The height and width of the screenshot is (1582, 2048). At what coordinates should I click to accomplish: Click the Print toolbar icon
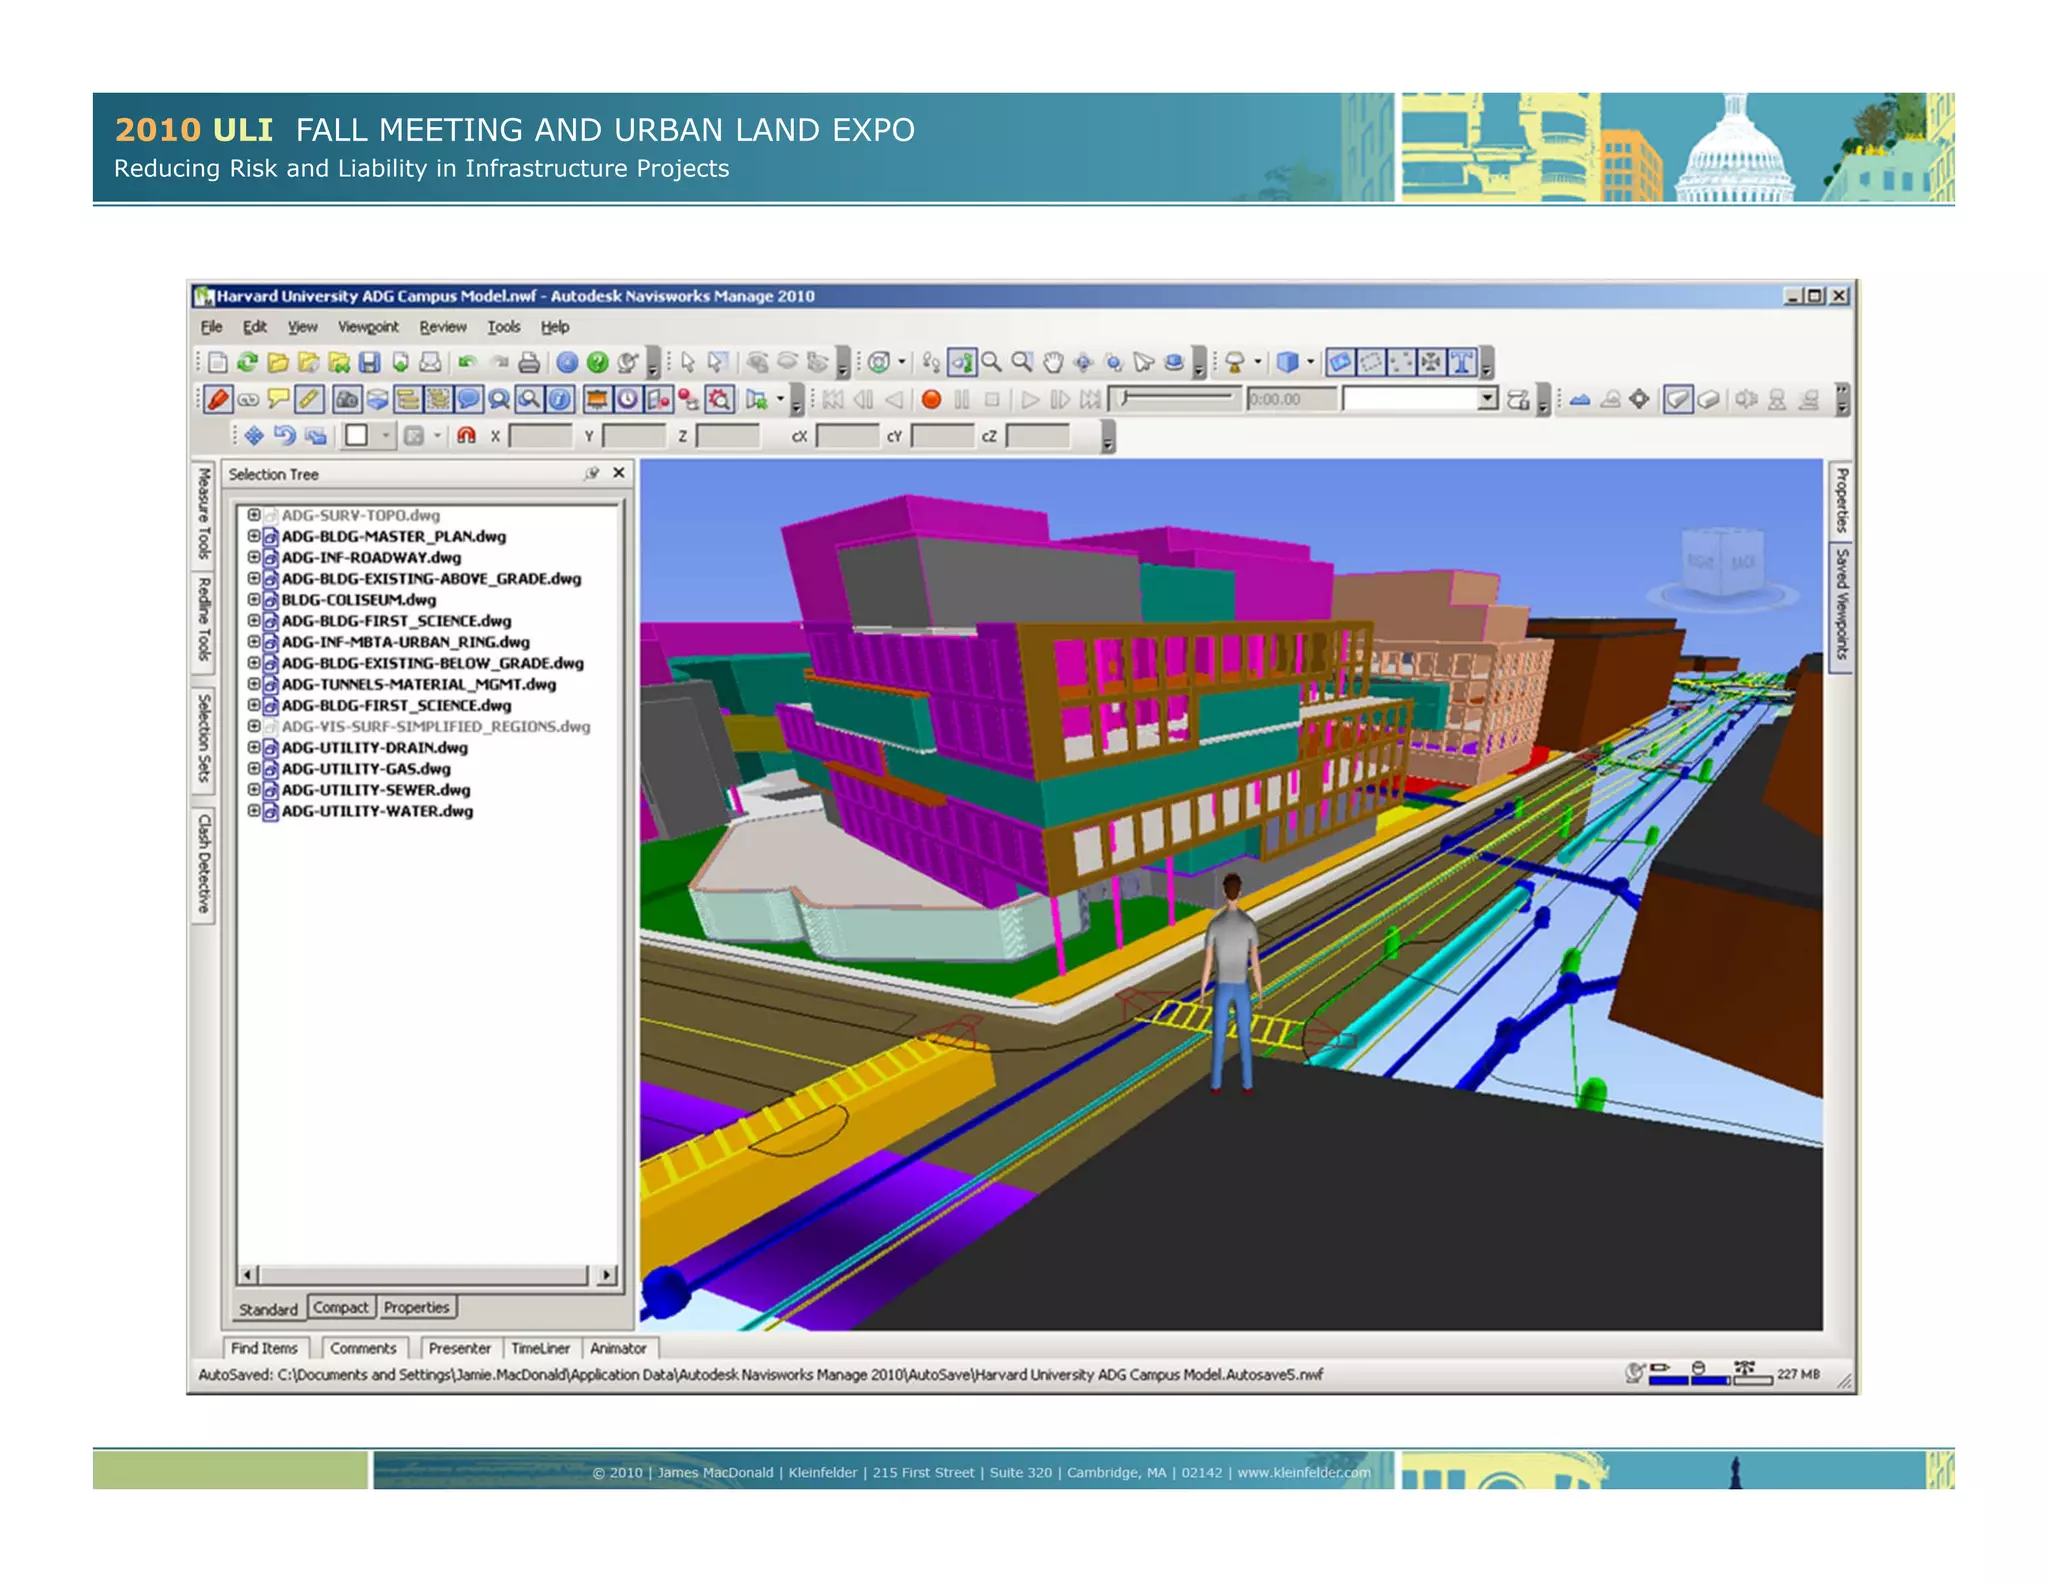click(529, 363)
